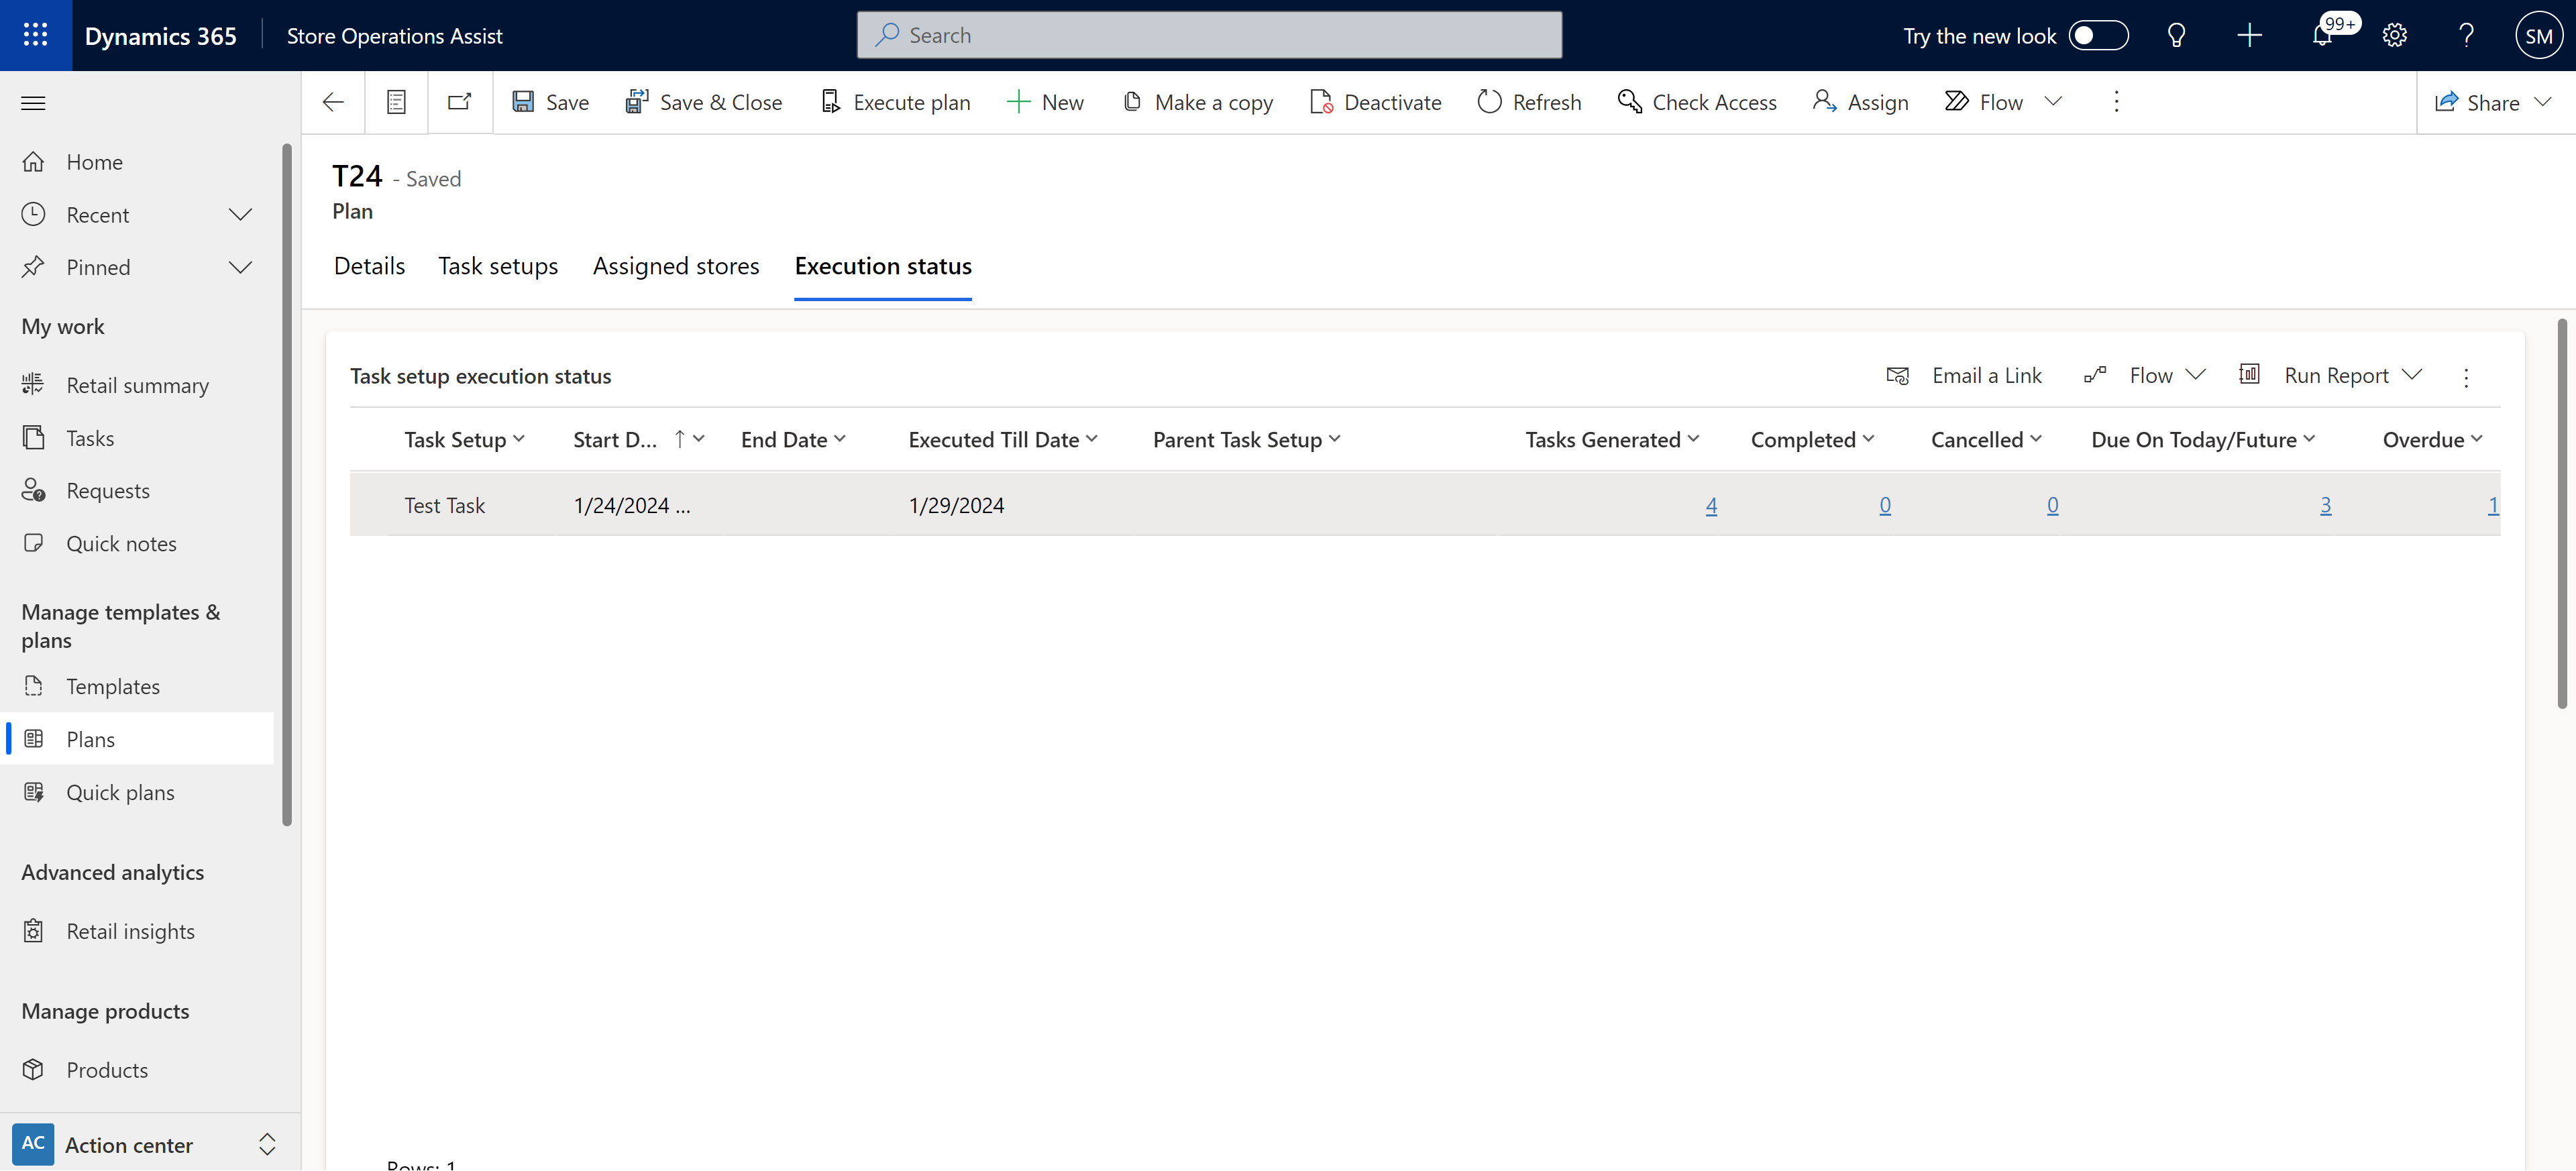Viewport: 2576px width, 1171px height.
Task: Switch to the Task setups tab
Action: [x=498, y=264]
